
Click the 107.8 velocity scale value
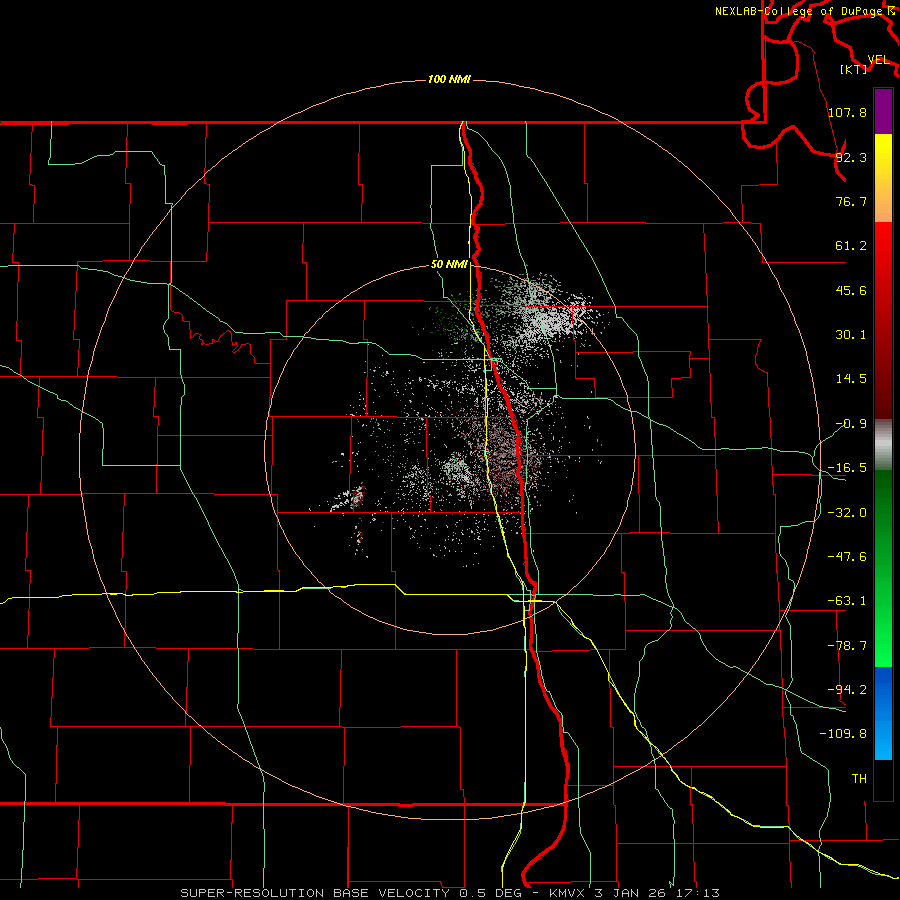coord(847,112)
